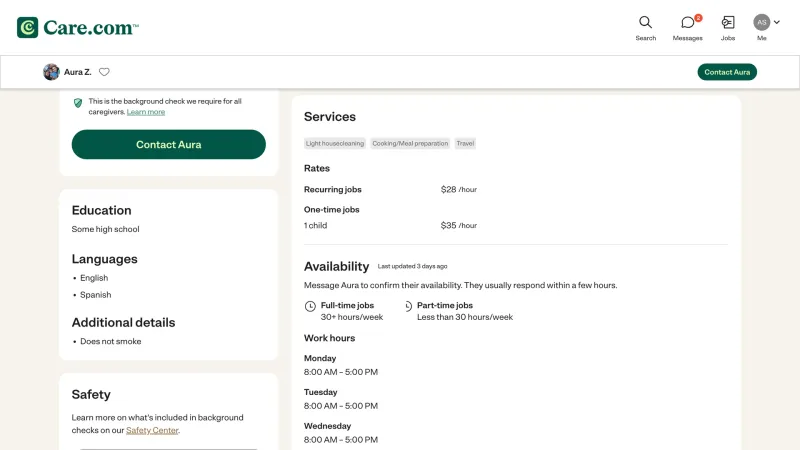Click the Education heading
The height and width of the screenshot is (450, 800).
point(102,210)
